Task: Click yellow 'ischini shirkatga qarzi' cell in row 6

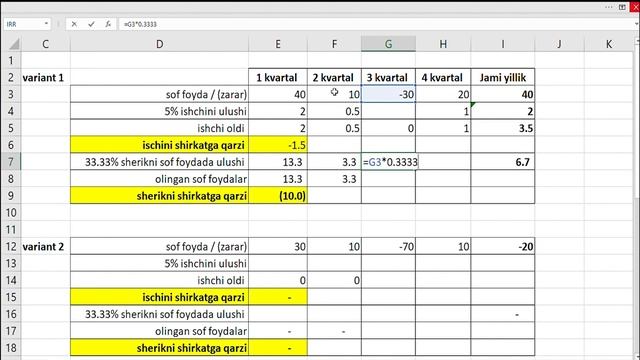Action: pos(159,145)
